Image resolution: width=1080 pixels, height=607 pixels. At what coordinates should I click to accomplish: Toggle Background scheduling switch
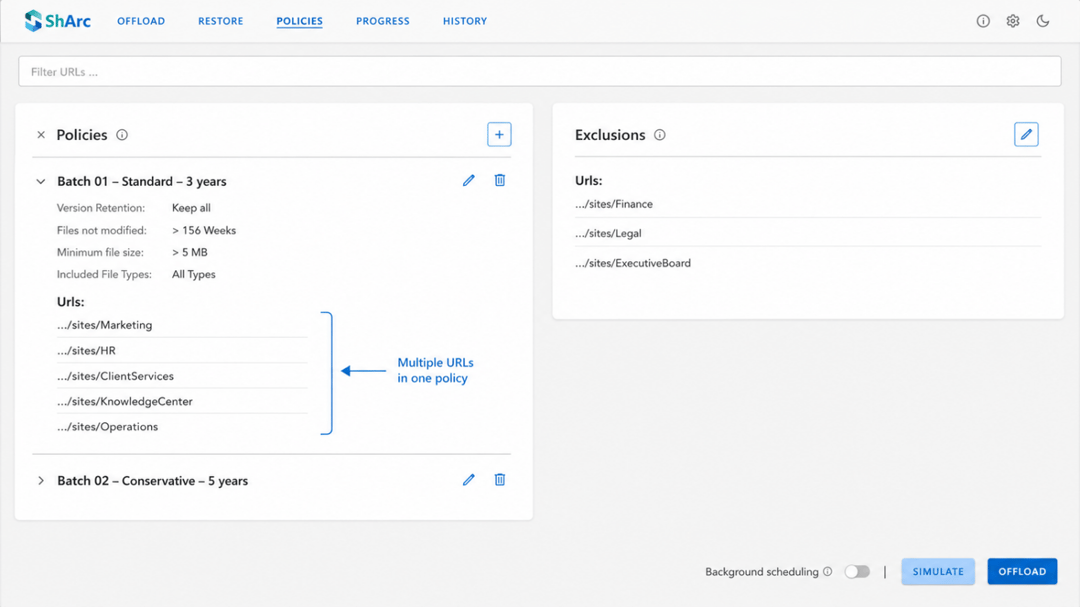coord(858,571)
